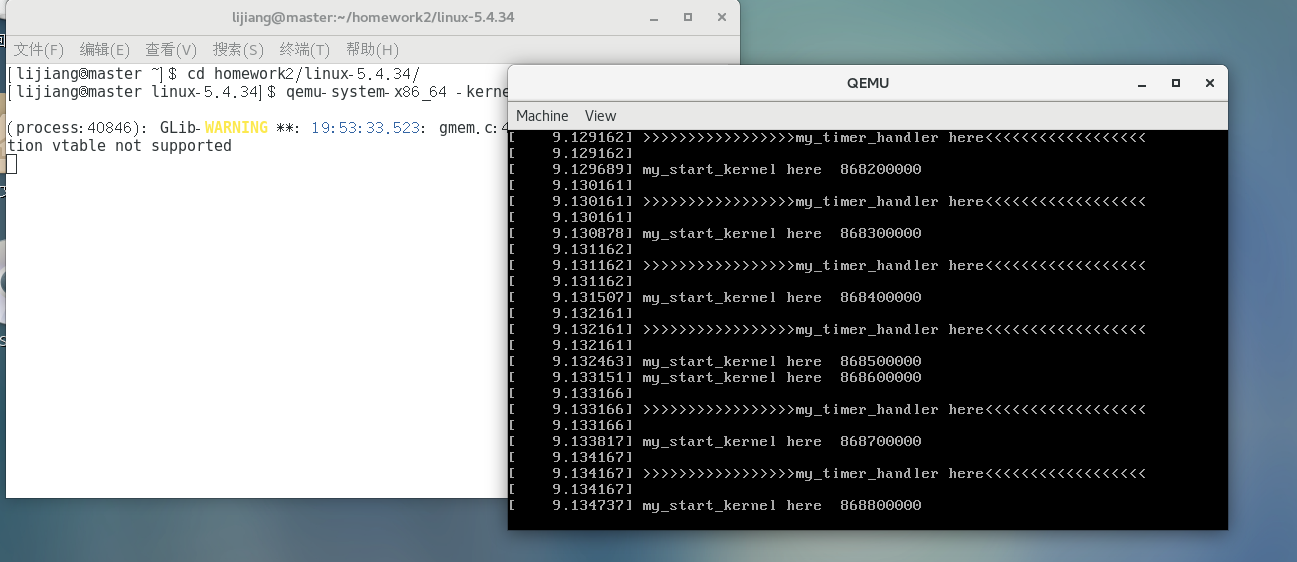1297x562 pixels.
Task: Open the 帮助(H) menu in terminal
Action: pyautogui.click(x=372, y=50)
